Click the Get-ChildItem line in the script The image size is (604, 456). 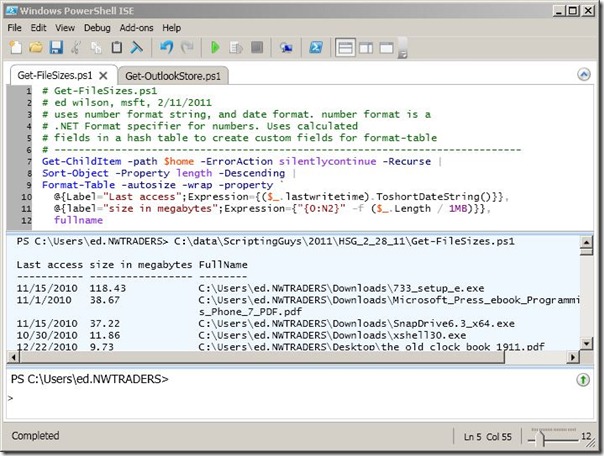pos(242,161)
